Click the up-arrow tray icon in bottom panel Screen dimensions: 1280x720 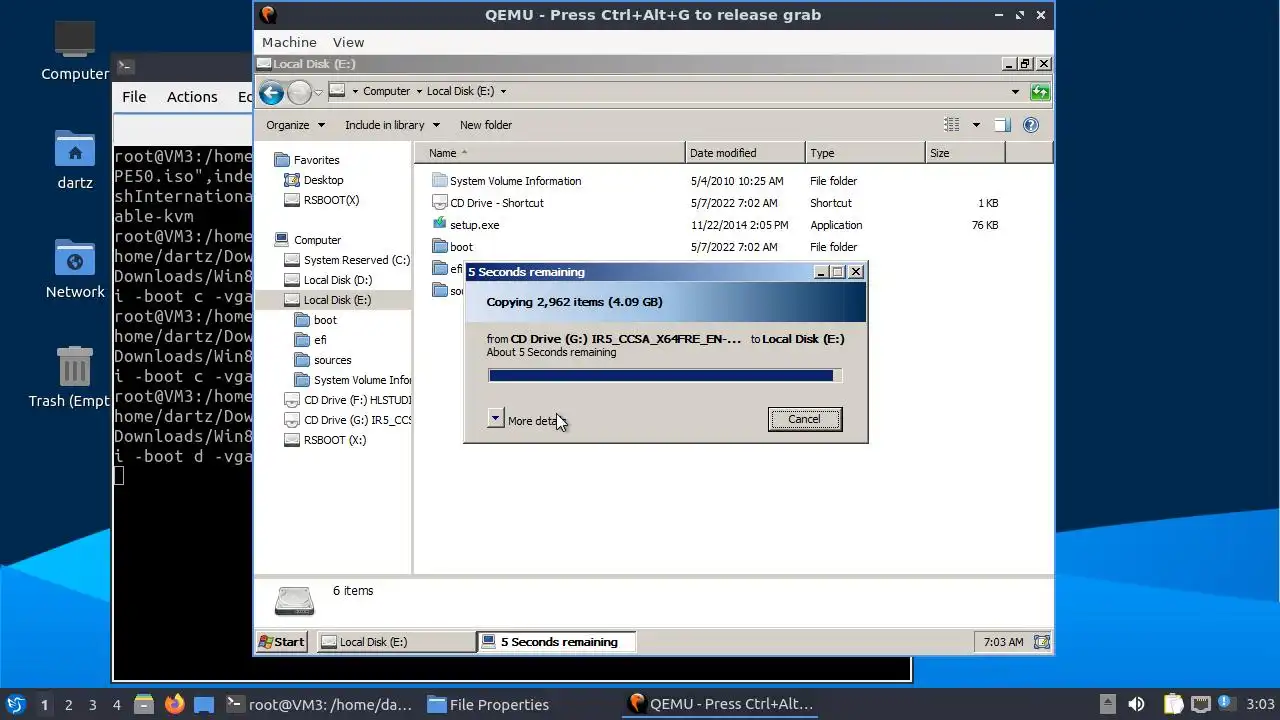(x=1107, y=704)
